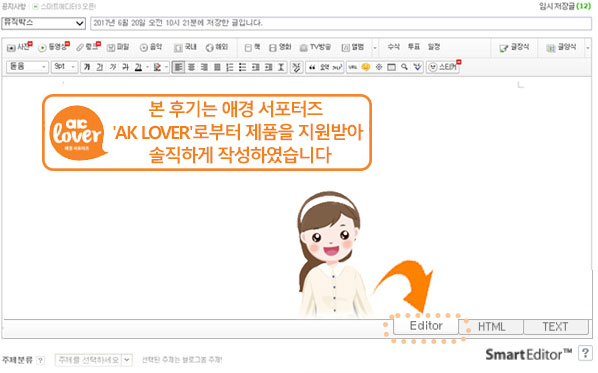Open the font family dropdown 돋움
Screen dimensions: 598x373
[x=27, y=67]
